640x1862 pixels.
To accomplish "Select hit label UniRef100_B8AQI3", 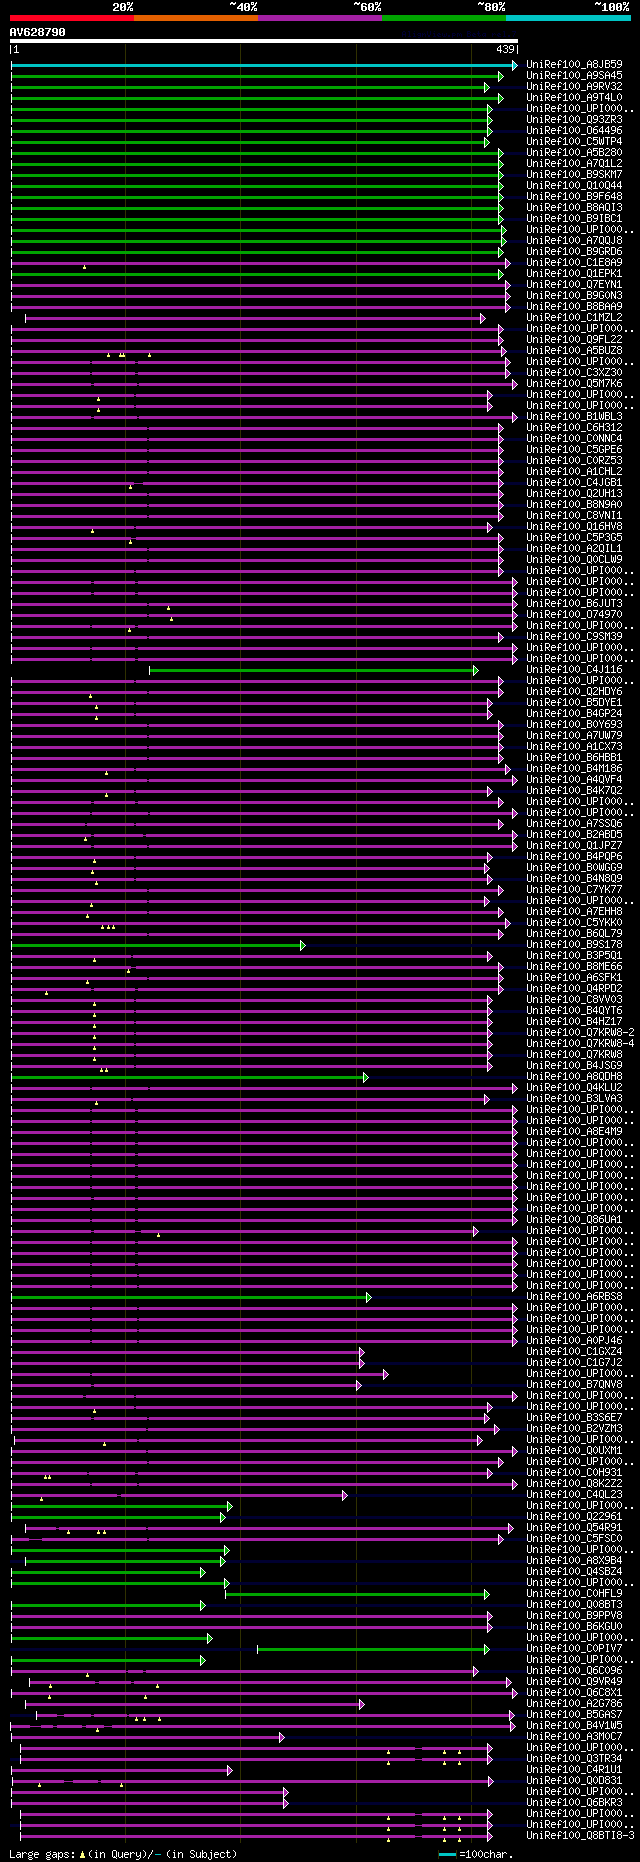I will pos(574,208).
